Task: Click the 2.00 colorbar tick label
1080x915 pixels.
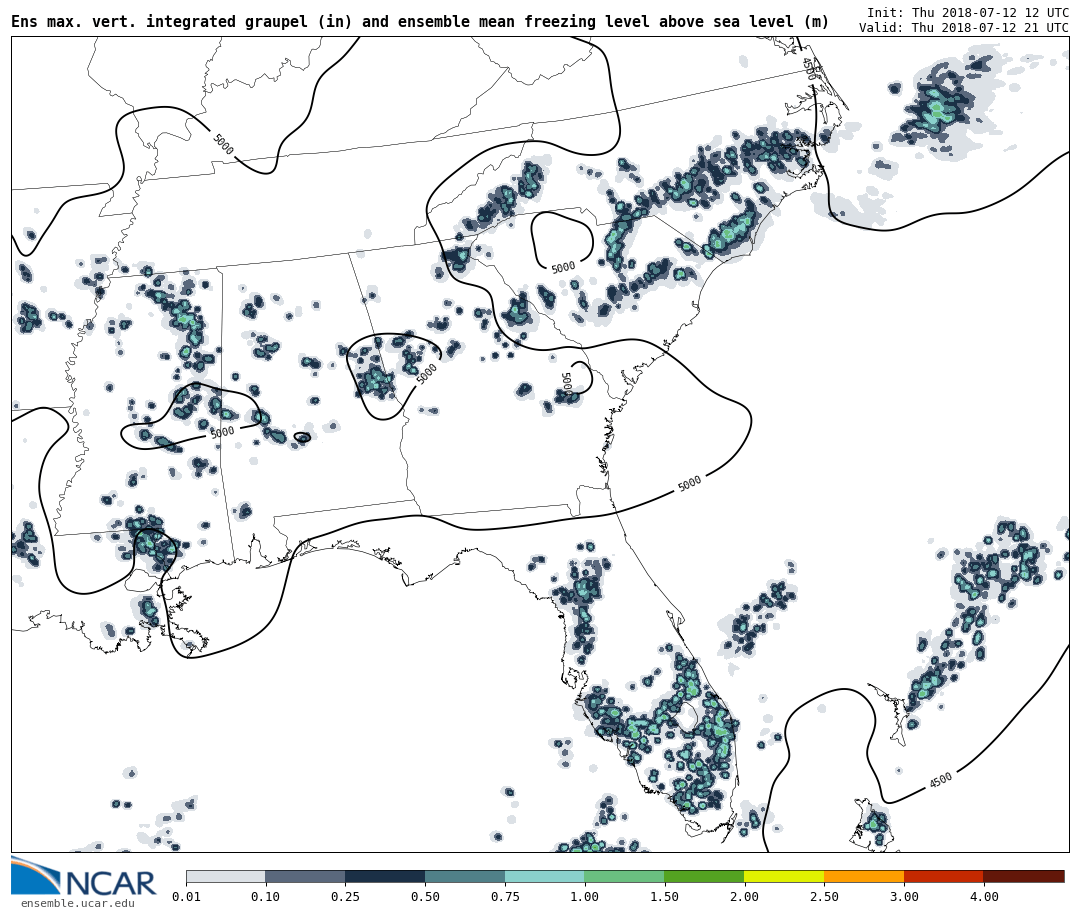Action: [x=744, y=897]
